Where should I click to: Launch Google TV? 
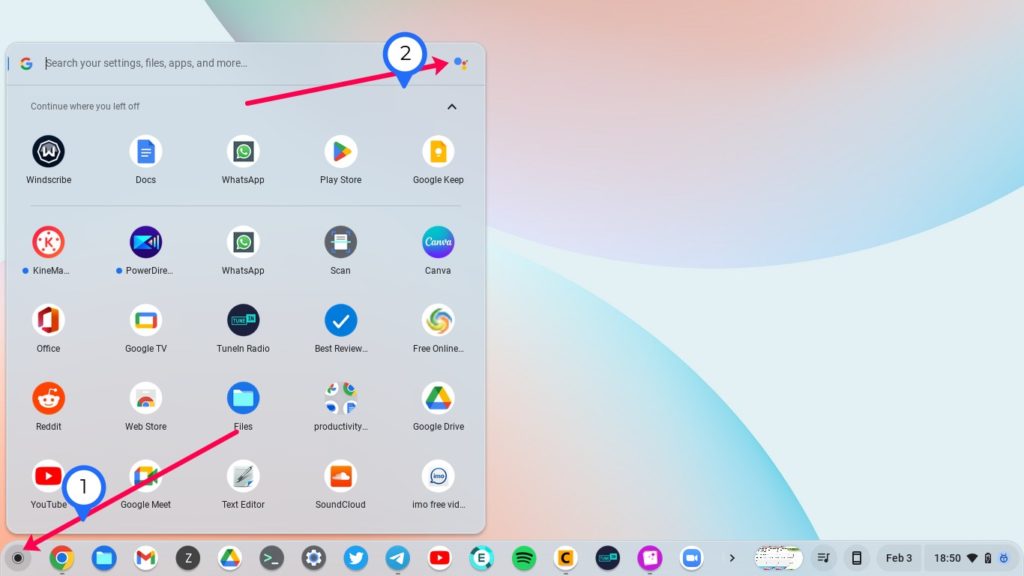[x=146, y=320]
